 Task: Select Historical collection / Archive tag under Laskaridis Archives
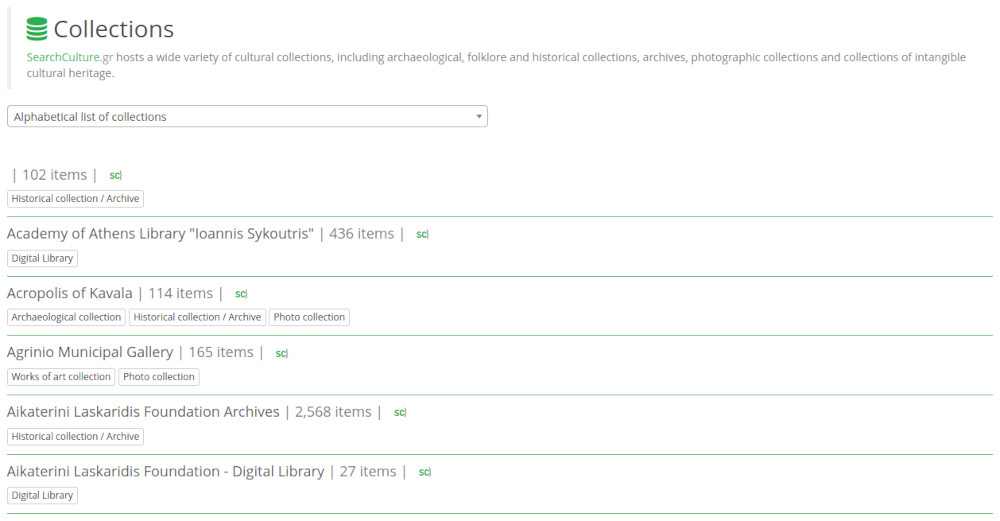75,436
